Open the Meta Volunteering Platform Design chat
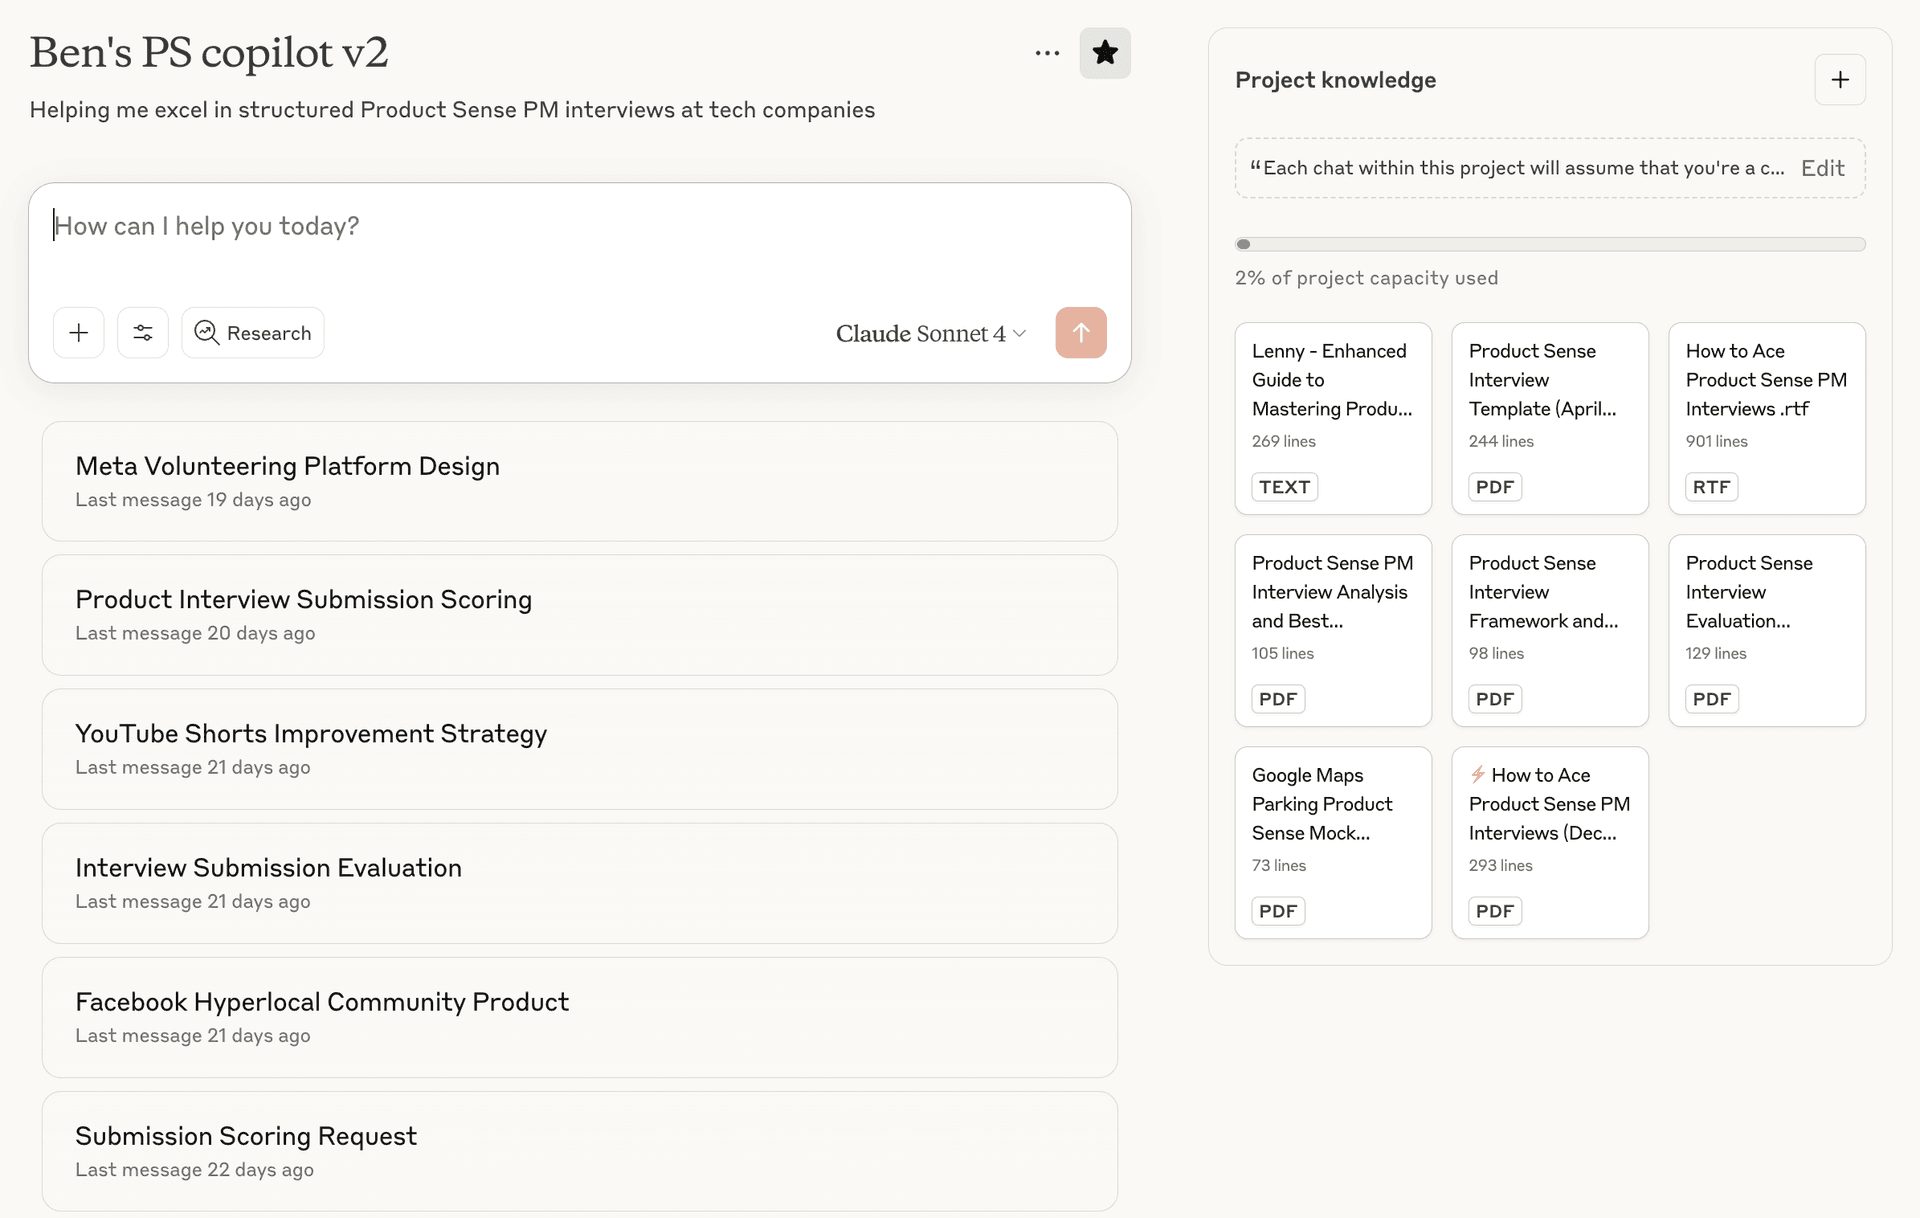Screen dimensions: 1920x1218 580,481
